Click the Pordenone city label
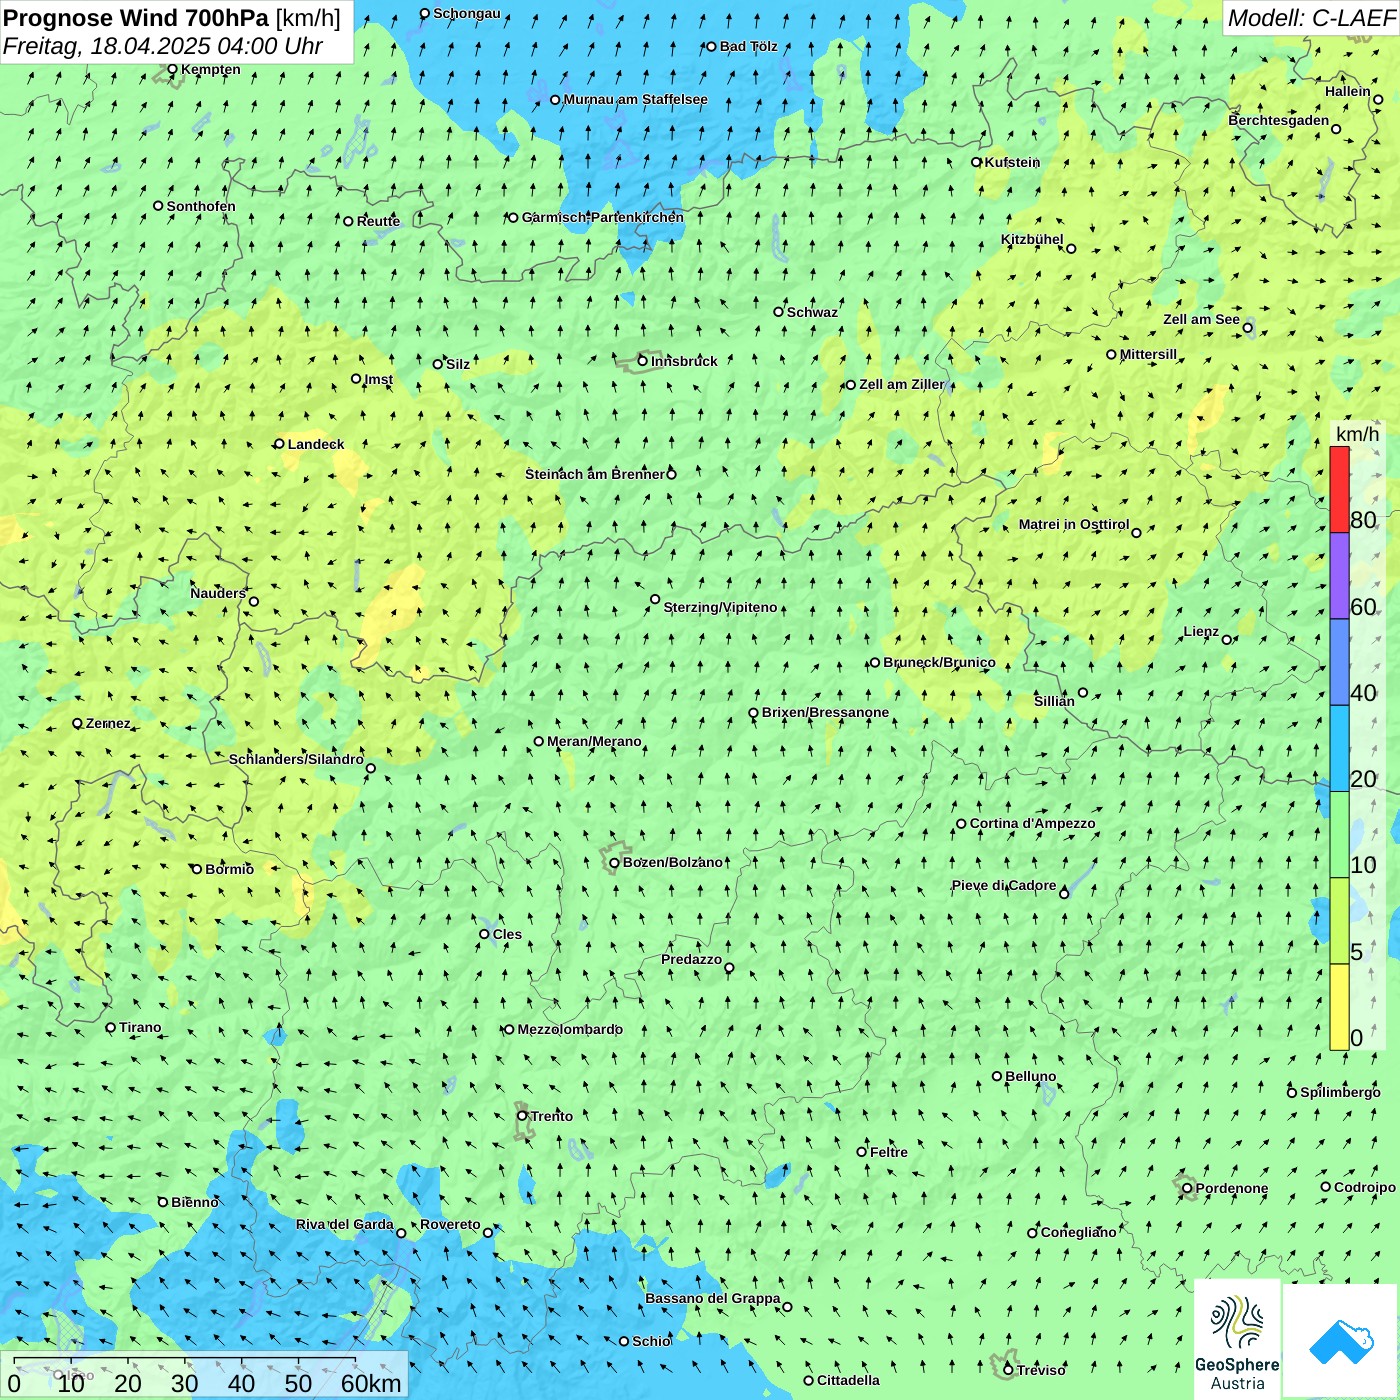This screenshot has height=1400, width=1400. coord(1232,1188)
